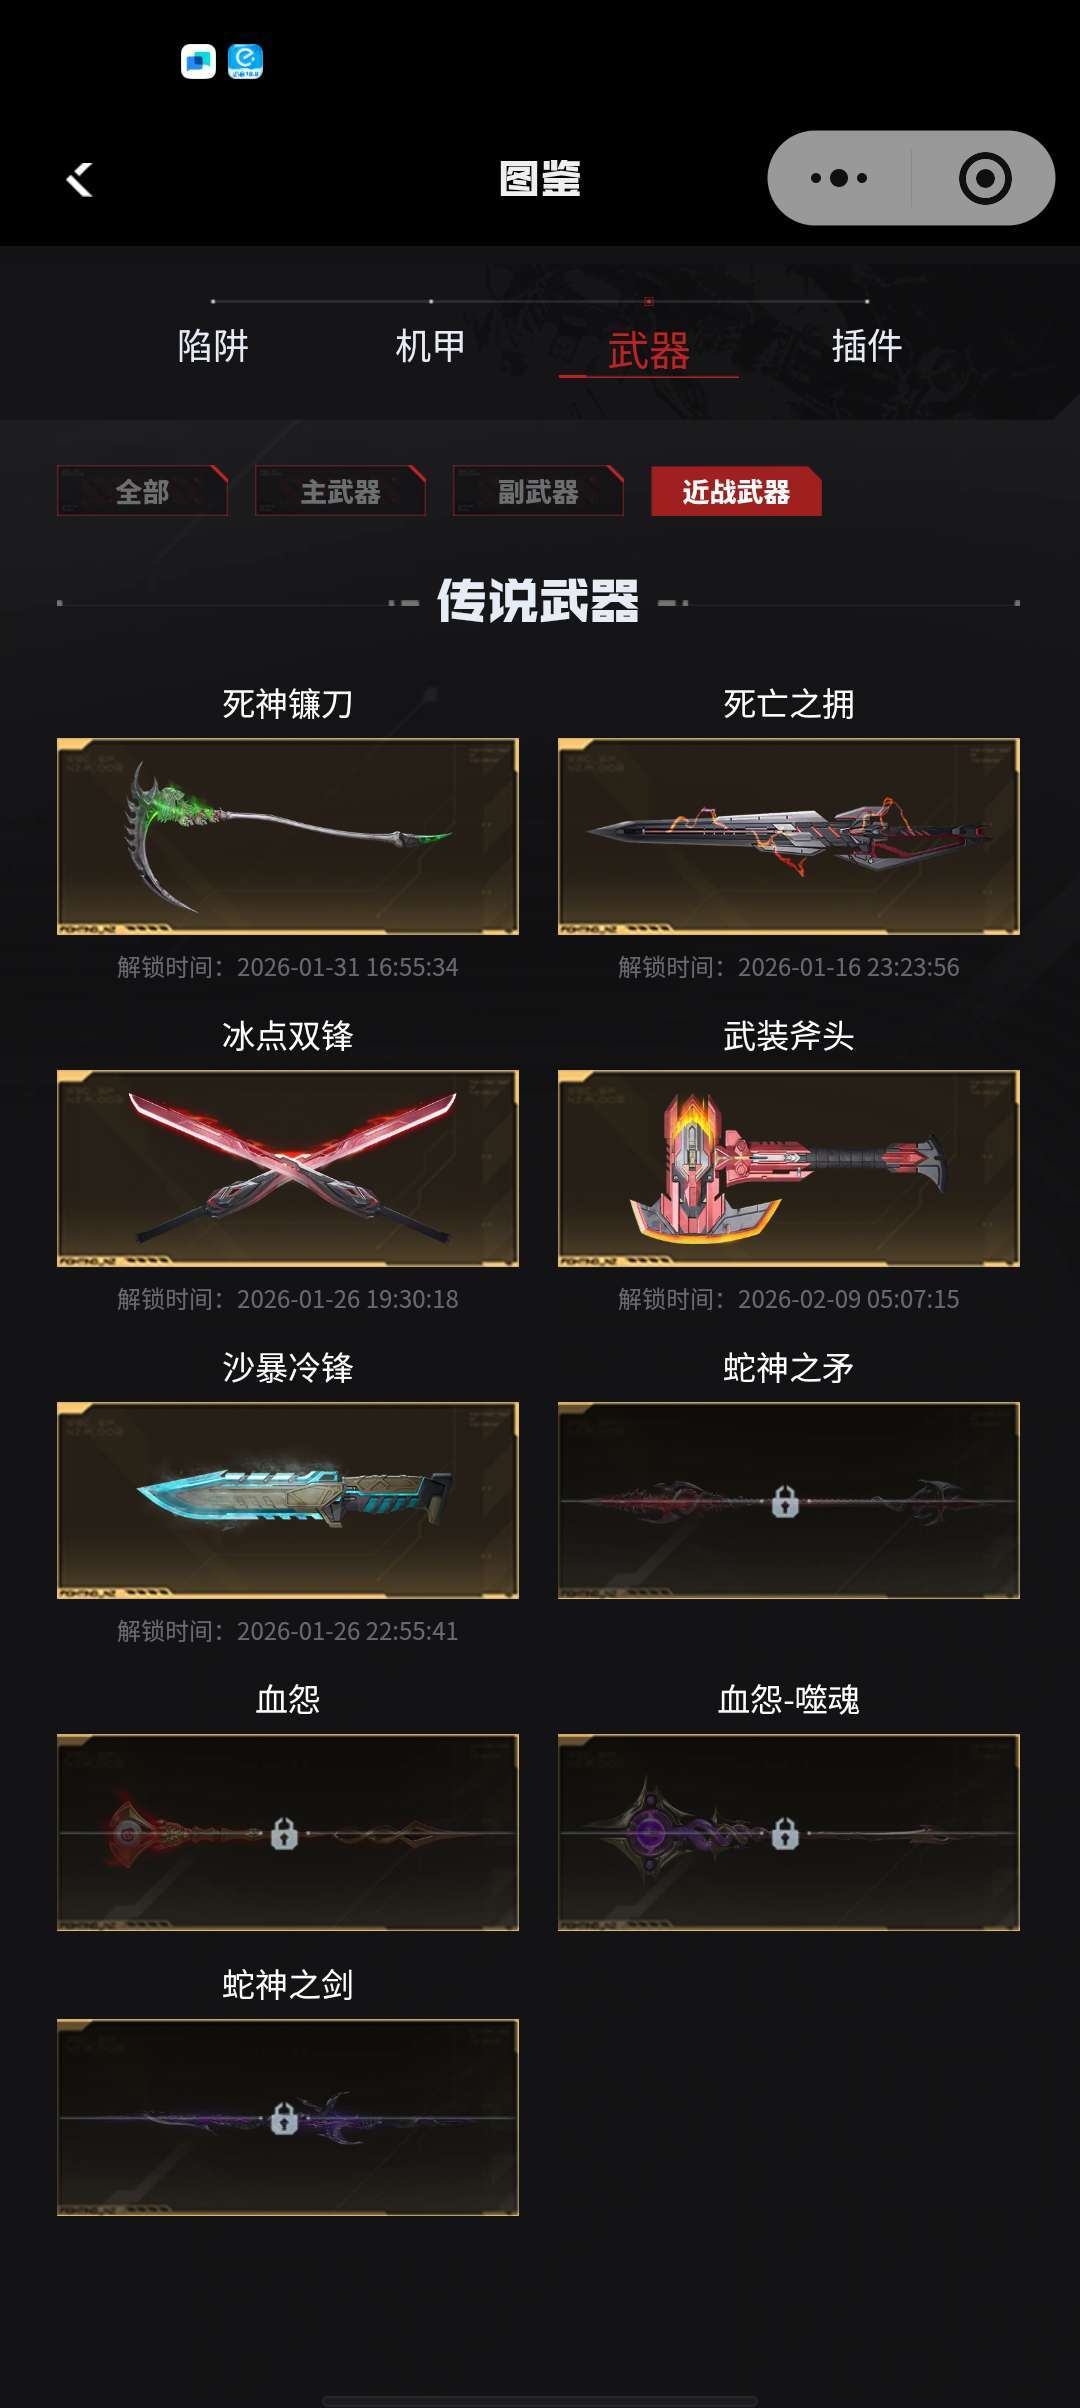Switch to the 插件 tab
Image resolution: width=1080 pixels, height=2408 pixels.
point(867,346)
